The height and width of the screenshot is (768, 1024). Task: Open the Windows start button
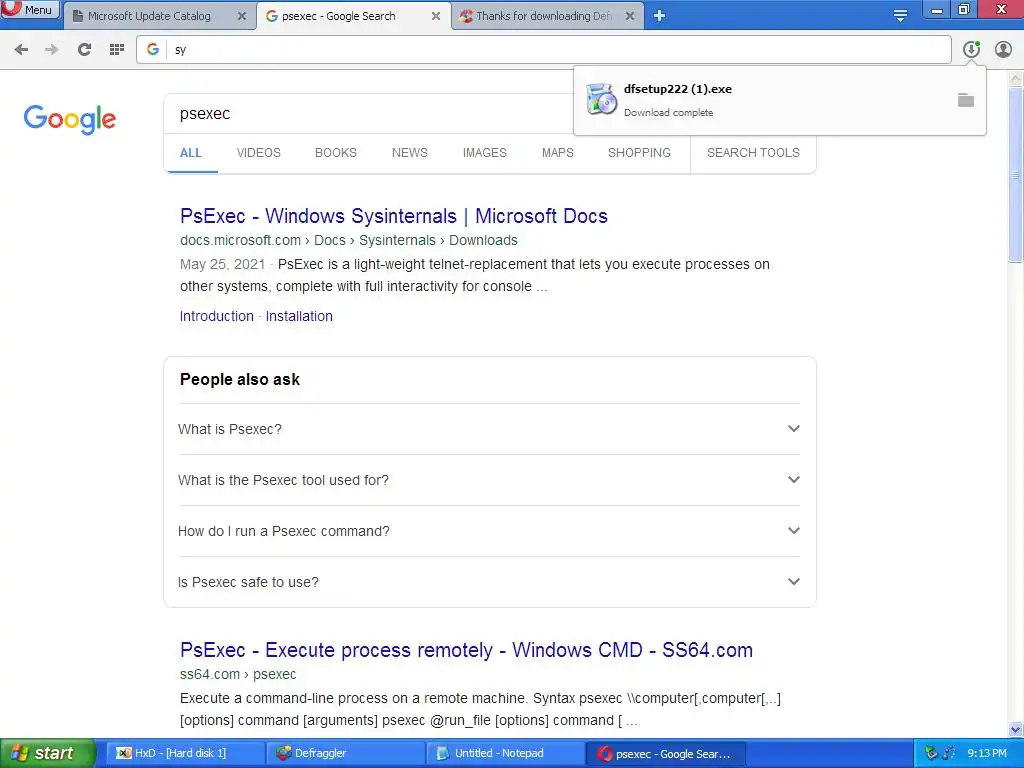pyautogui.click(x=48, y=753)
